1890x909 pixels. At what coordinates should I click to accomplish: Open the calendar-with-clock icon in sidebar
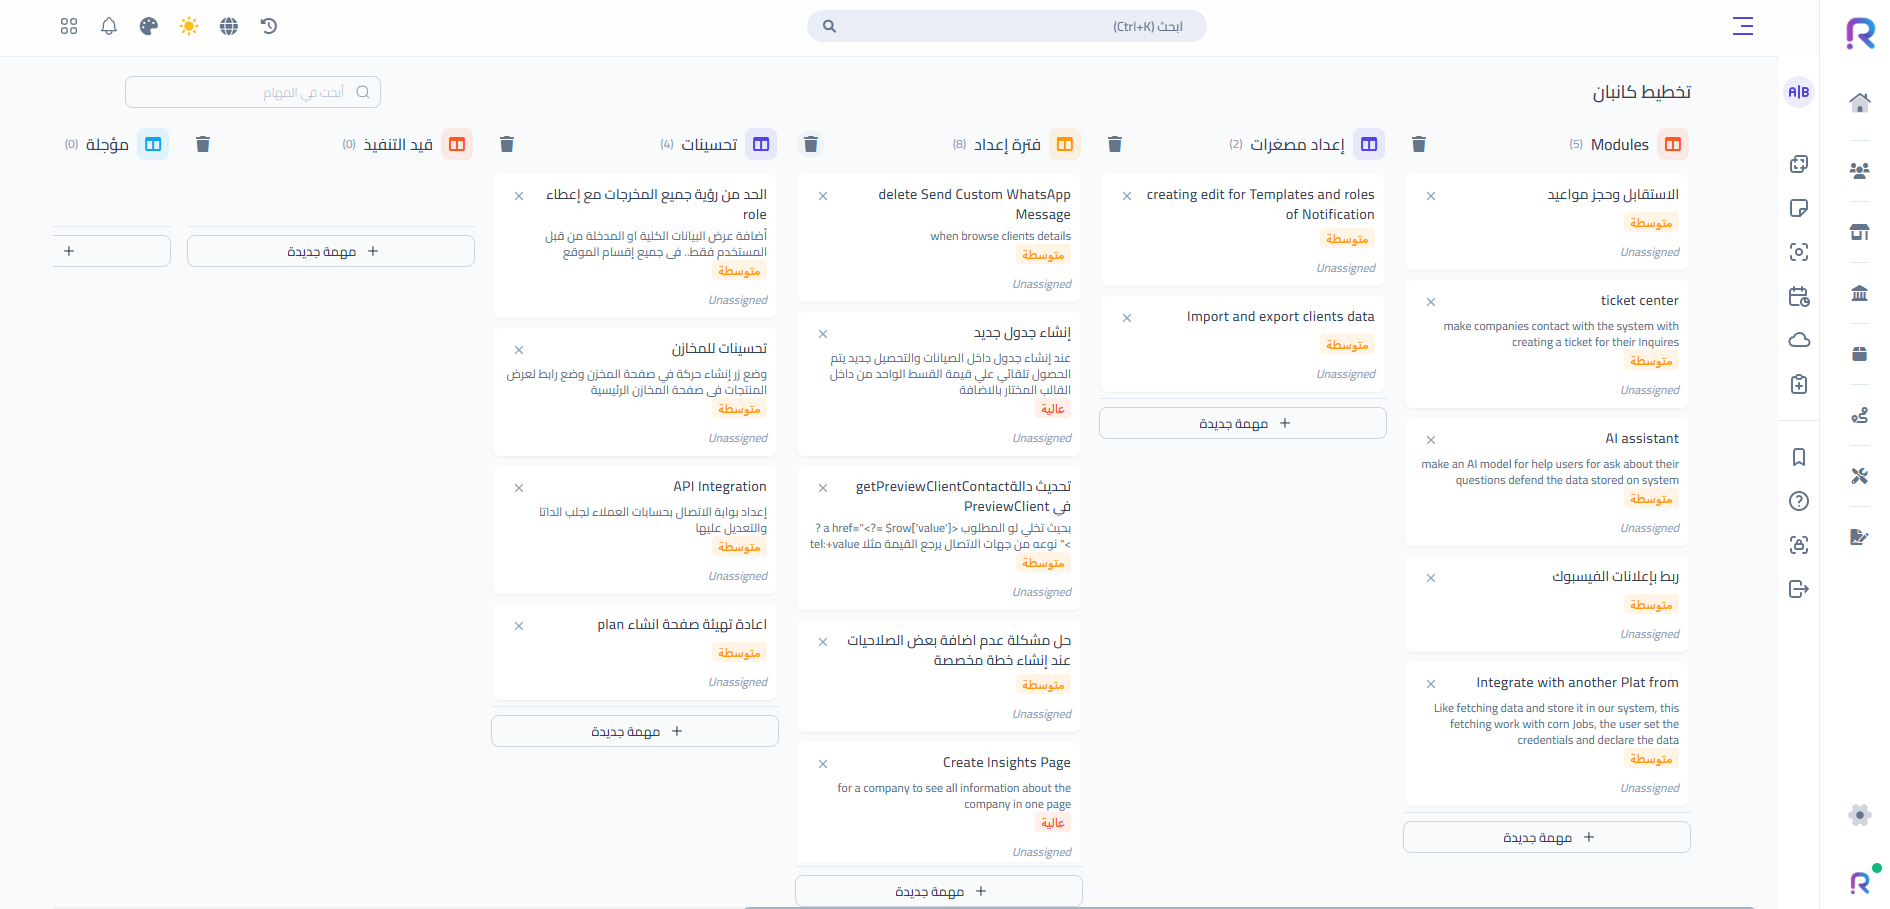click(x=1799, y=296)
